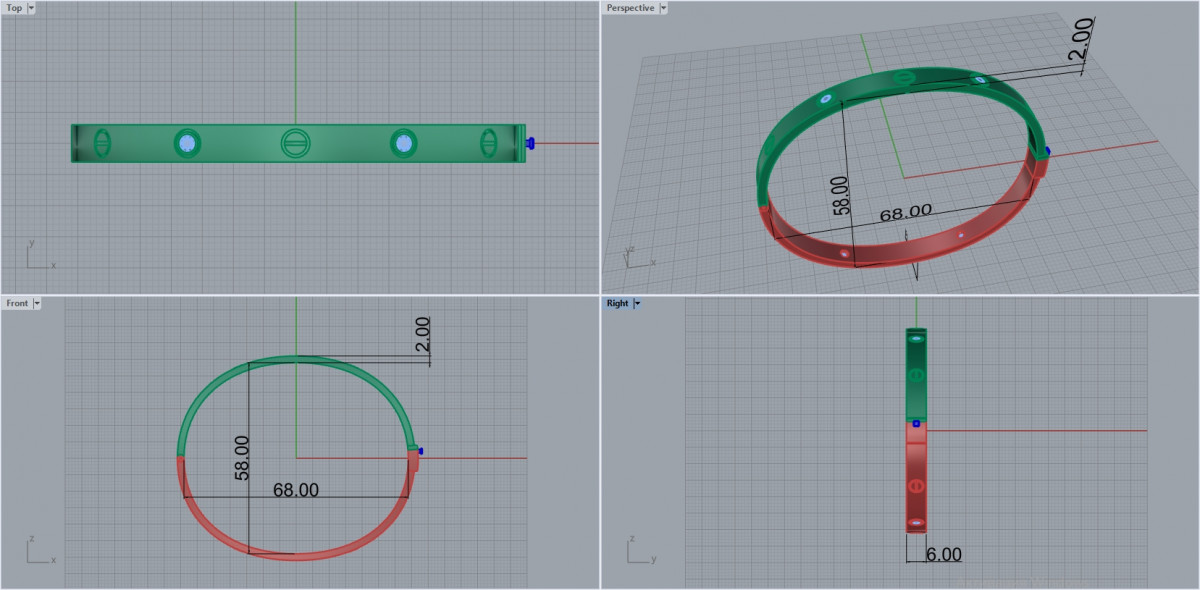Click the 2.00 dimension in Front view
The image size is (1200, 590).
(422, 333)
